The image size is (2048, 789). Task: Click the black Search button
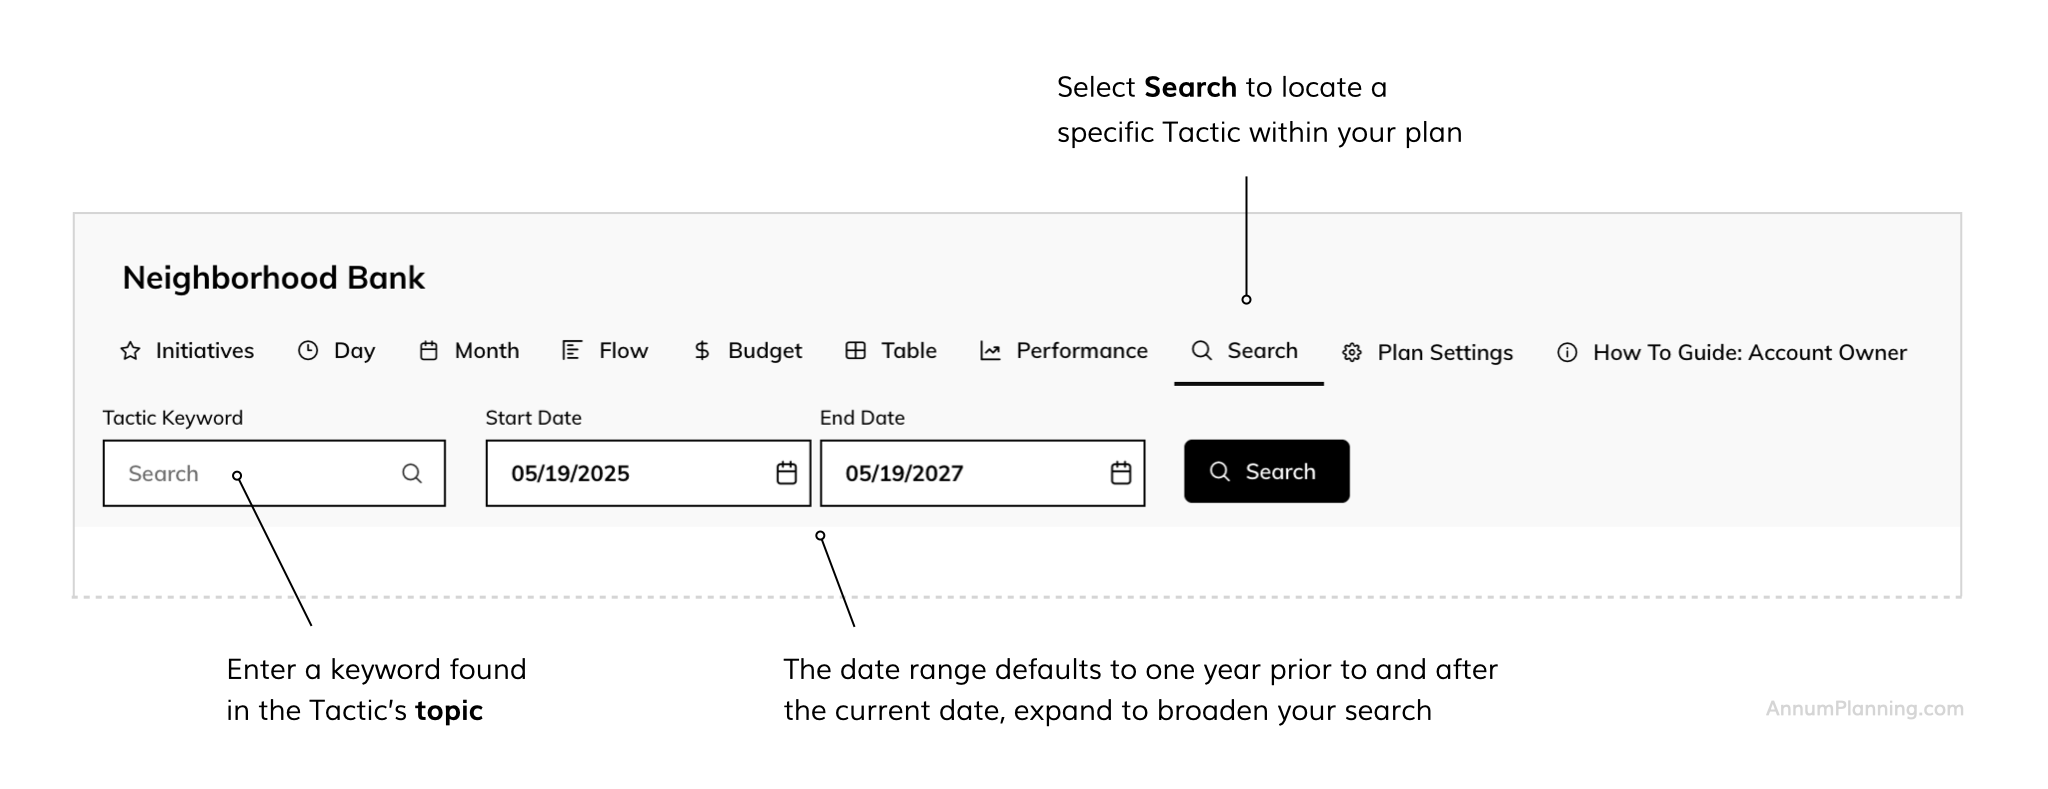1267,471
